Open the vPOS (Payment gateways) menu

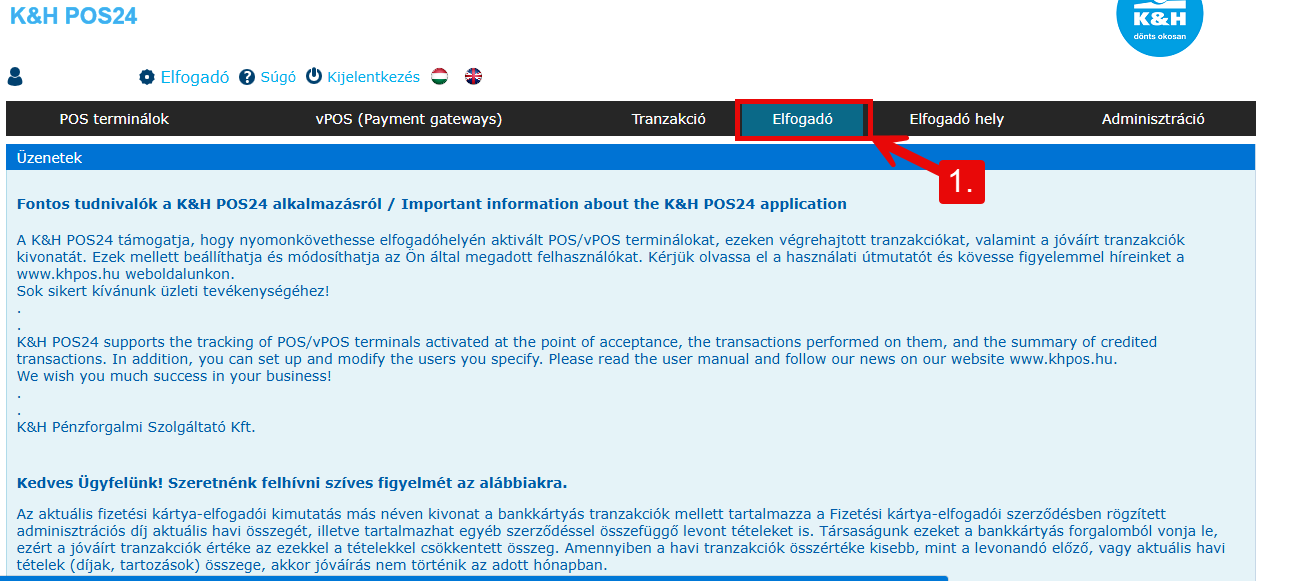tap(409, 119)
